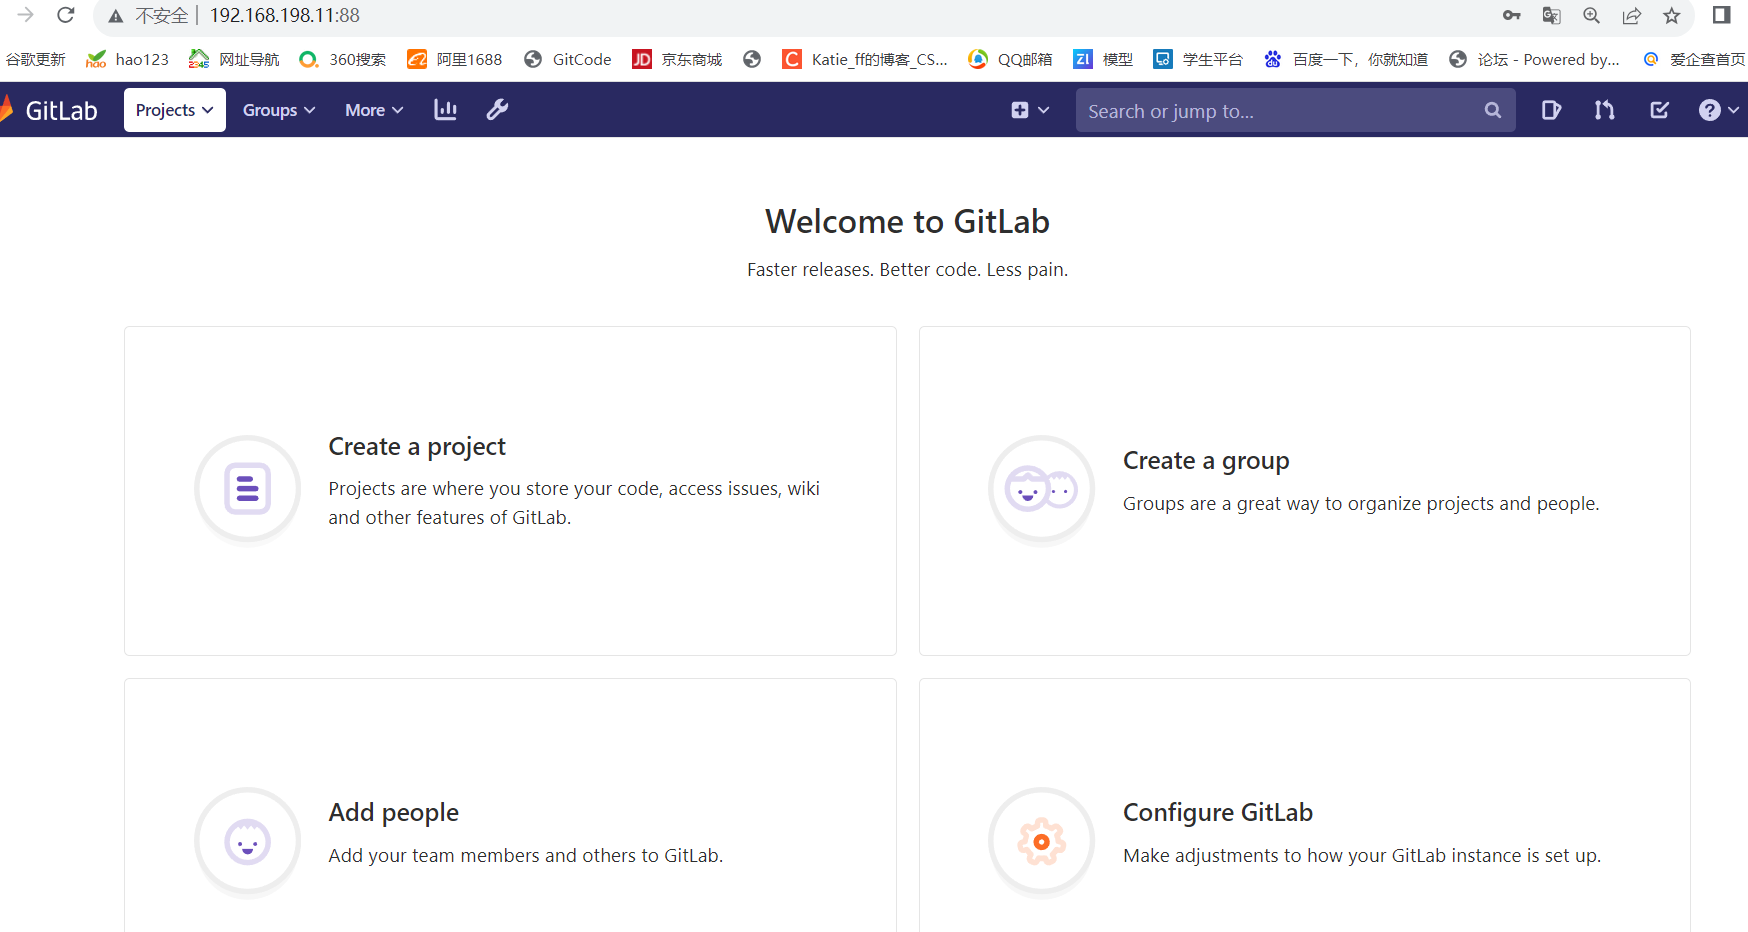Click the Create a group heading
The image size is (1748, 932).
click(x=1206, y=460)
